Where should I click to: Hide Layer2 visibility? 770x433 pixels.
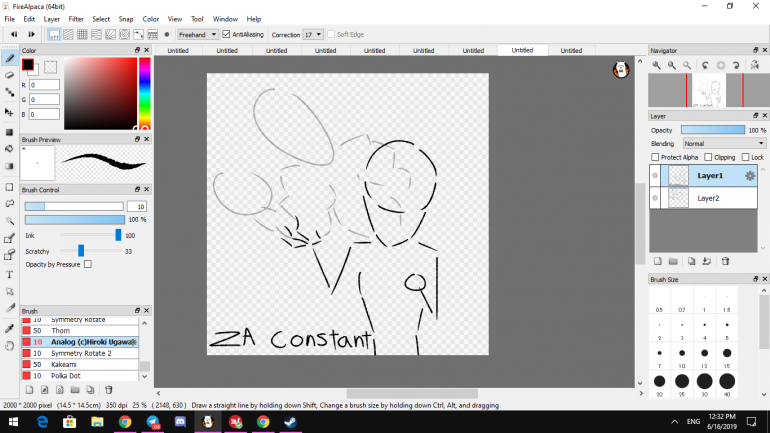[x=655, y=198]
